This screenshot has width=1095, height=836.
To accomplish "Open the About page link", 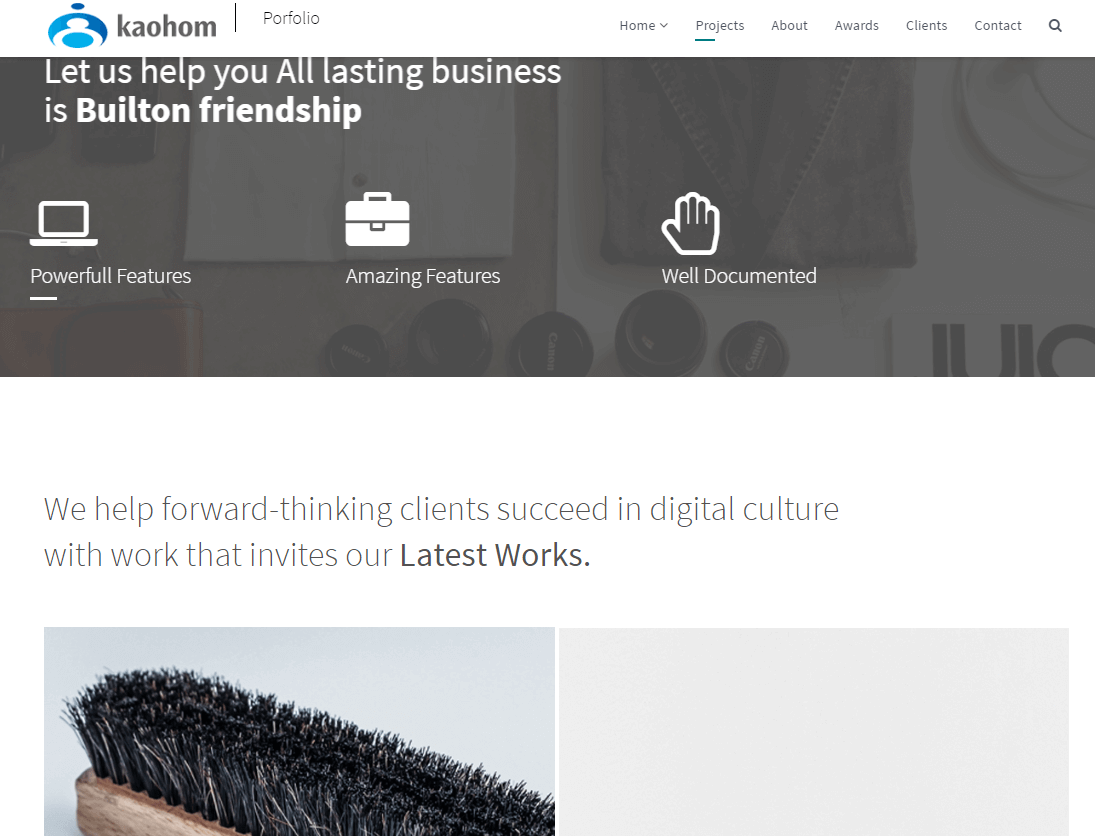I will coord(789,26).
